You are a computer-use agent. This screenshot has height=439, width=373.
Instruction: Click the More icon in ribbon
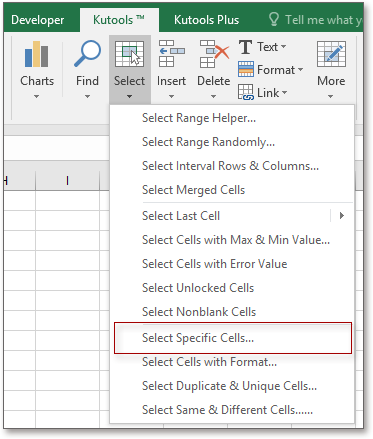coord(331,54)
